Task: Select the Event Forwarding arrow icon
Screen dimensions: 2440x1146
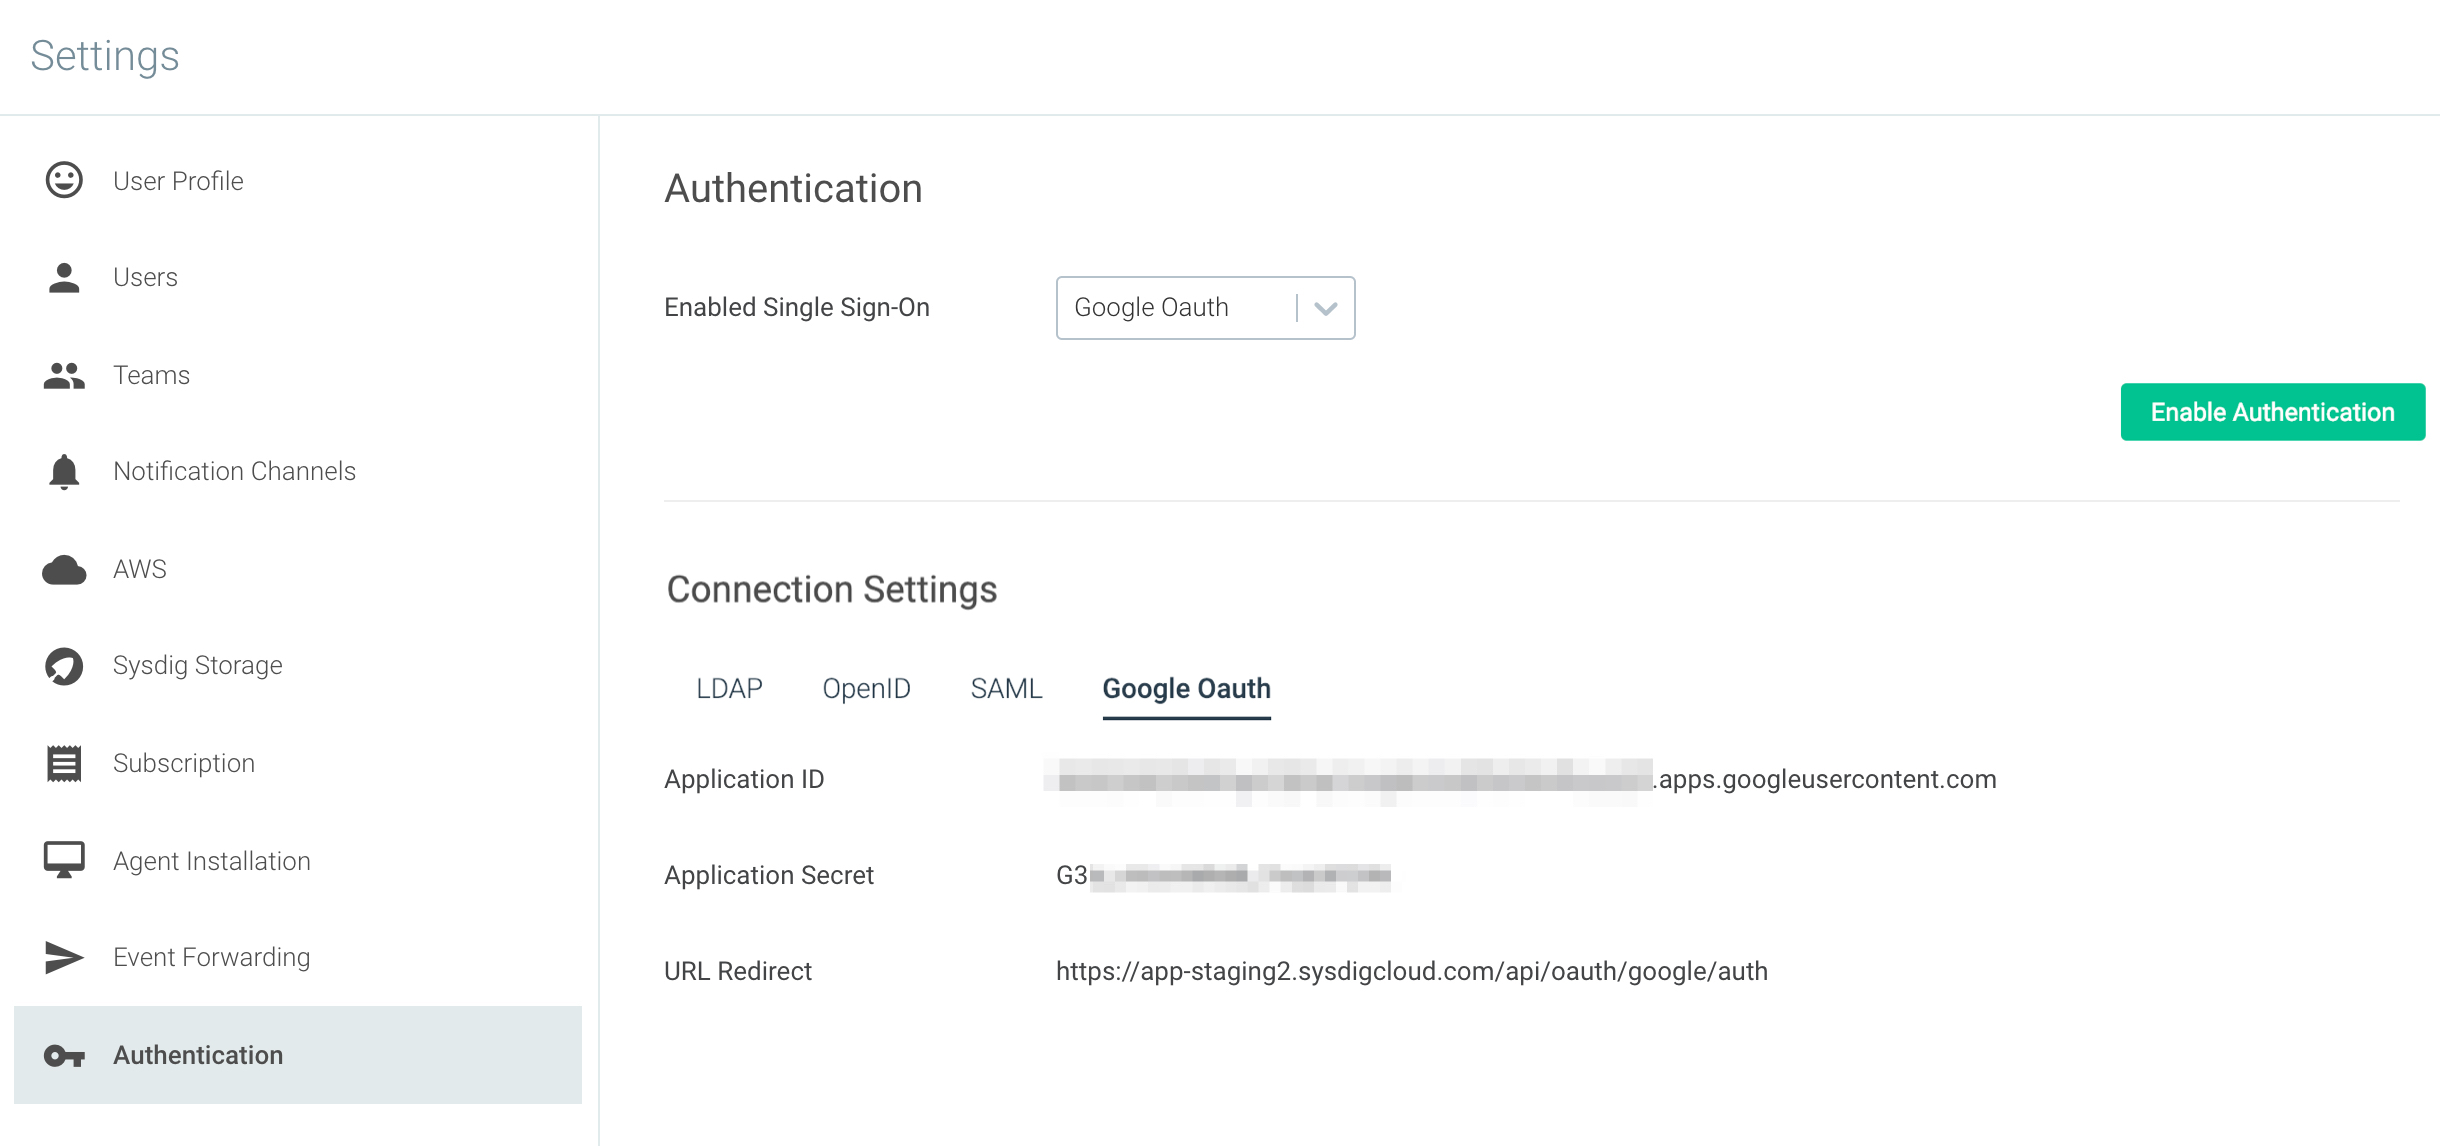Action: [64, 957]
